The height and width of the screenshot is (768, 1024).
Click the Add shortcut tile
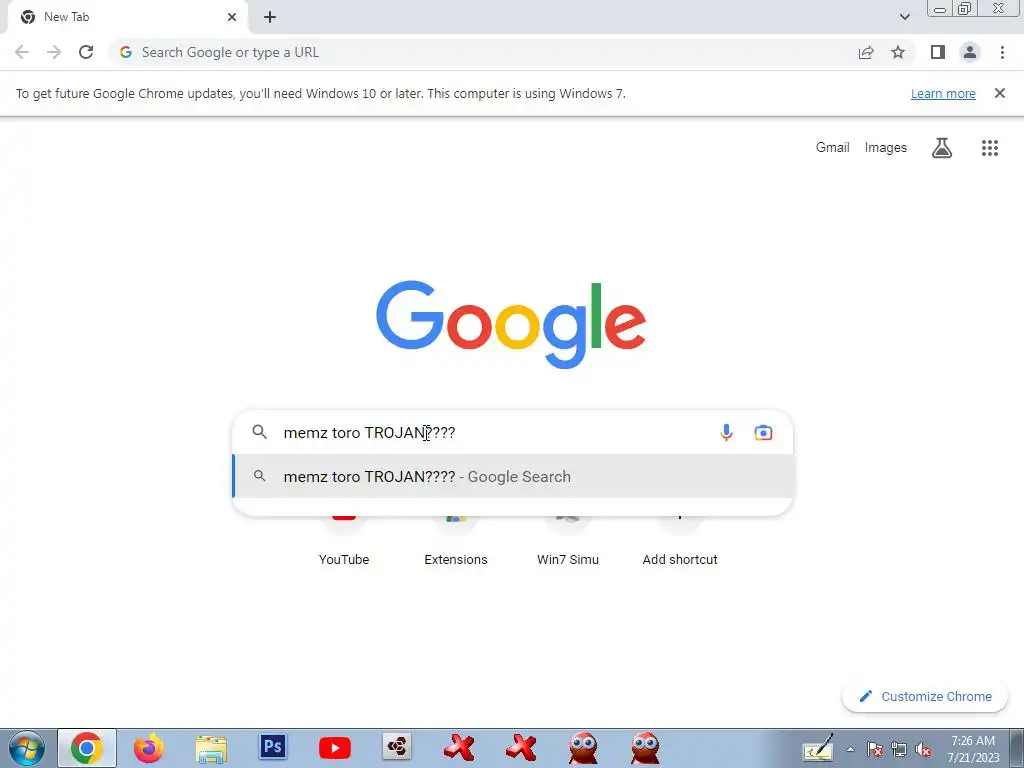(680, 543)
